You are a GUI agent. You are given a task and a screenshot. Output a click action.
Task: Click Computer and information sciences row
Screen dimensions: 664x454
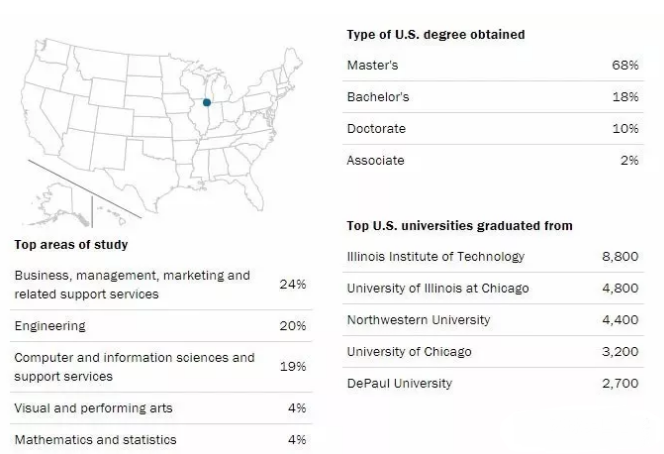tap(161, 367)
